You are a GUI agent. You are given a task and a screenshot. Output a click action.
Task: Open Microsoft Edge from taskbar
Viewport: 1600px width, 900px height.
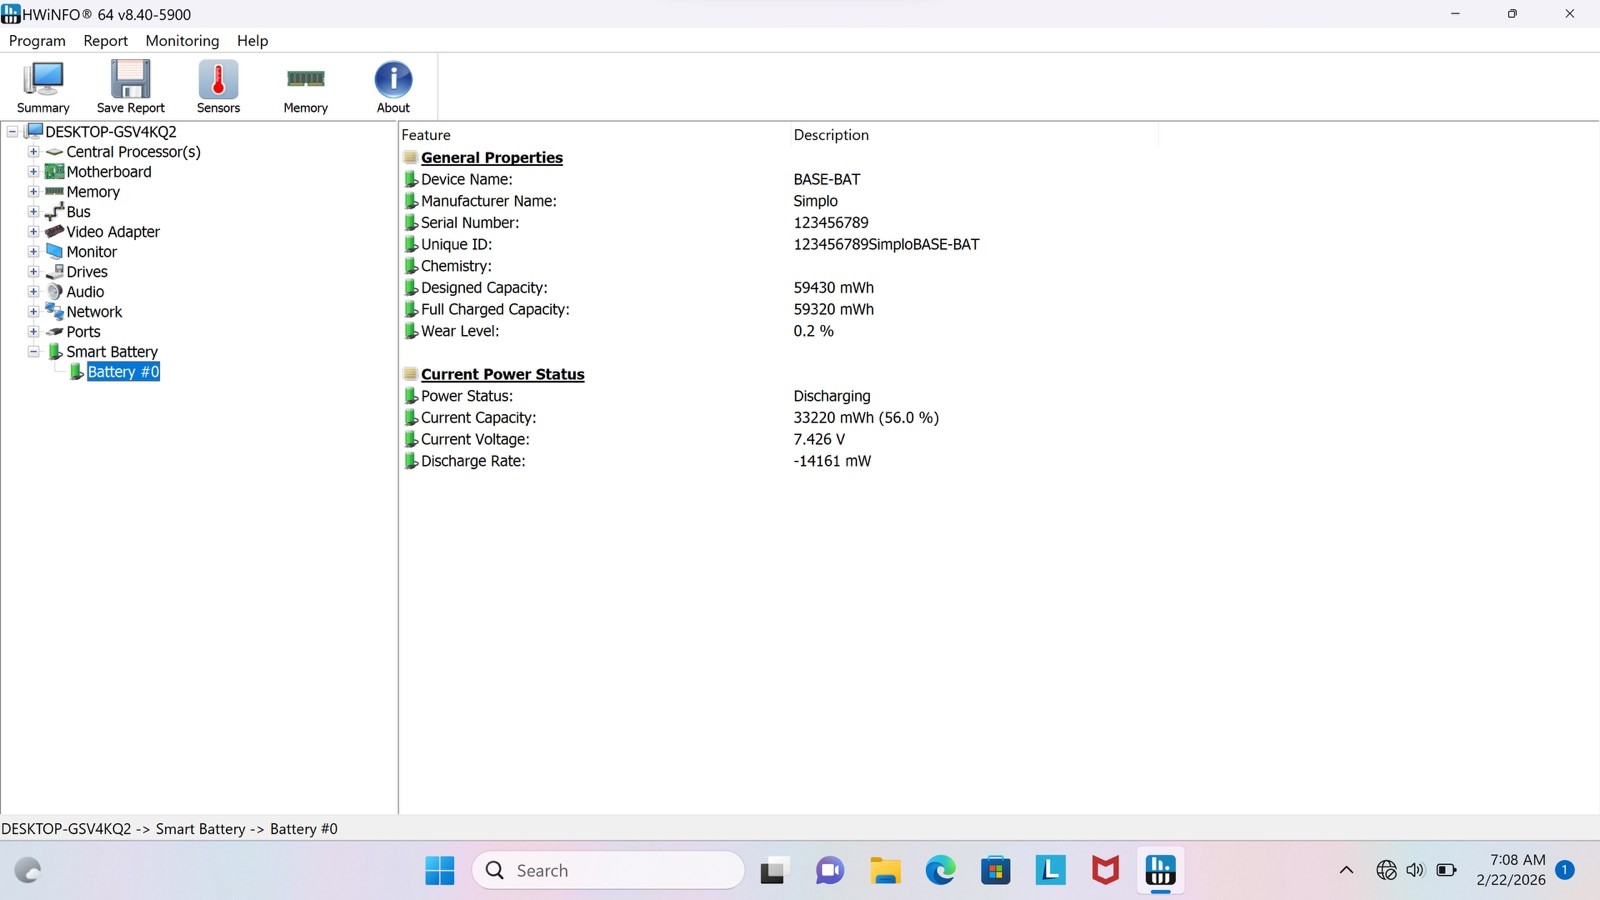coord(940,871)
